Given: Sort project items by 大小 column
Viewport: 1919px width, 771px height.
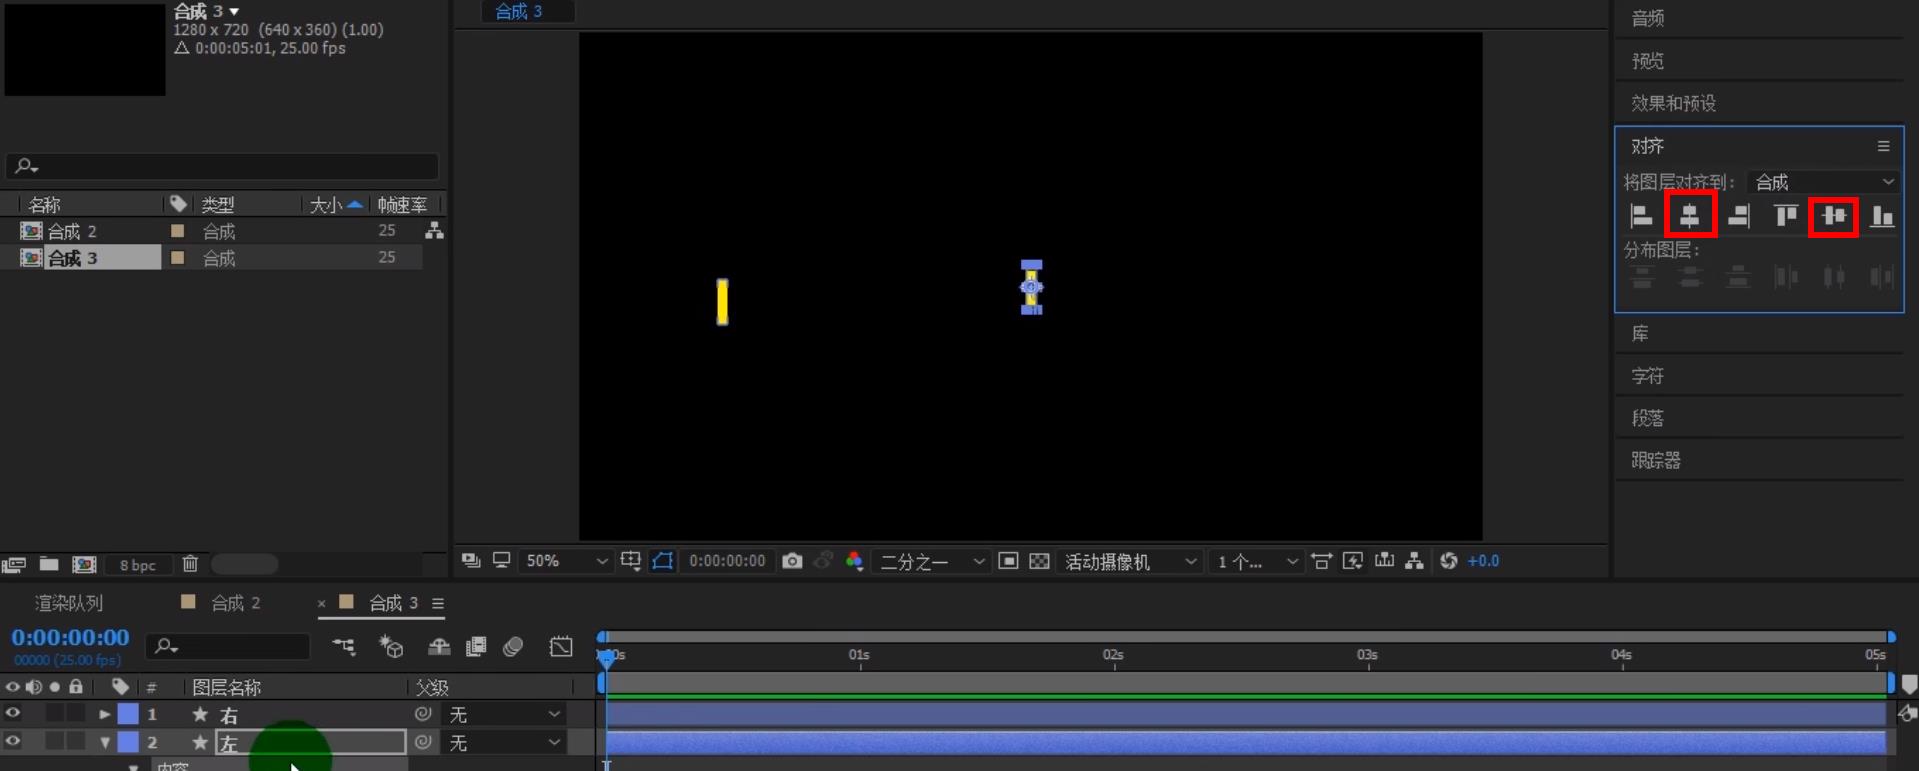Looking at the screenshot, I should pos(327,205).
